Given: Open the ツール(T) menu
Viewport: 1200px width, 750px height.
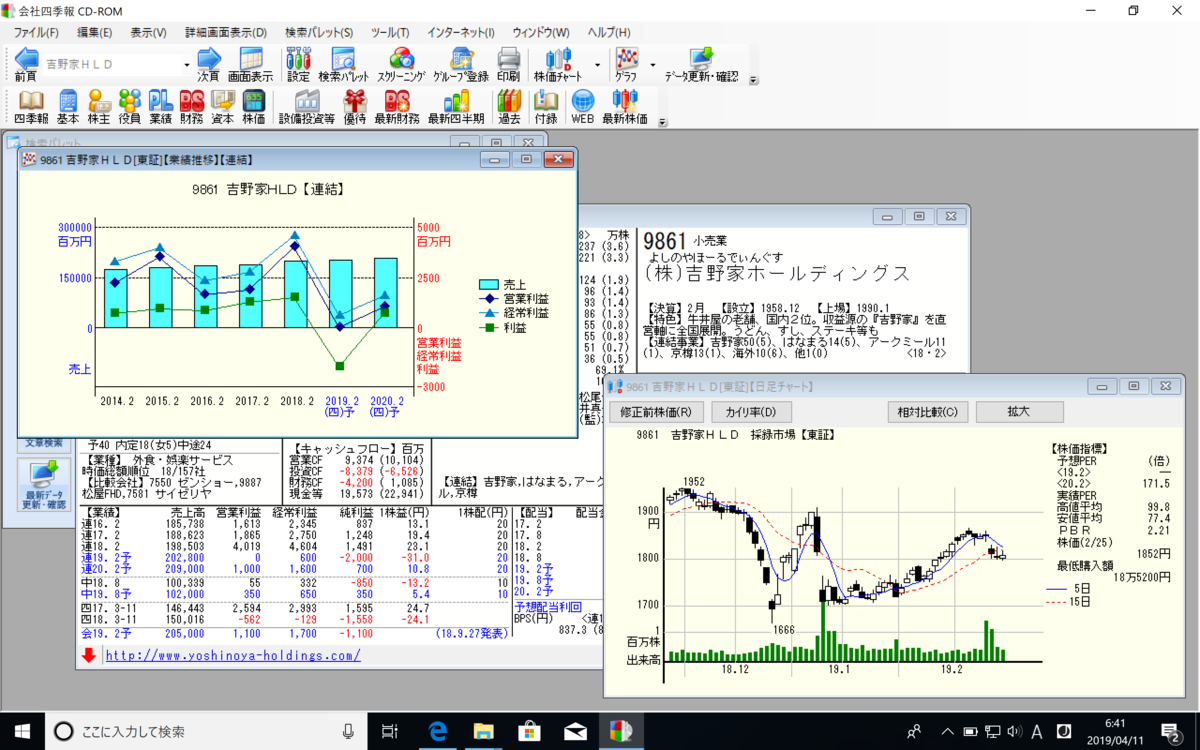Looking at the screenshot, I should pos(390,32).
